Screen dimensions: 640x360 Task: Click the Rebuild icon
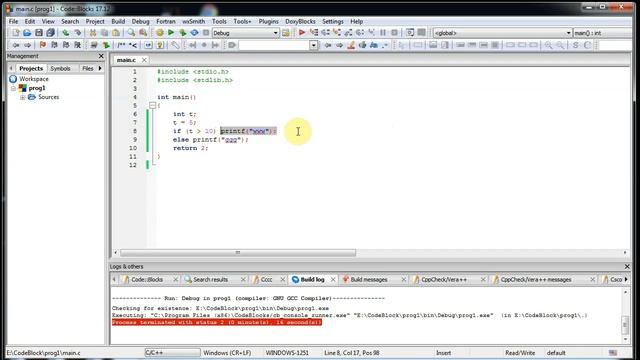click(194, 33)
